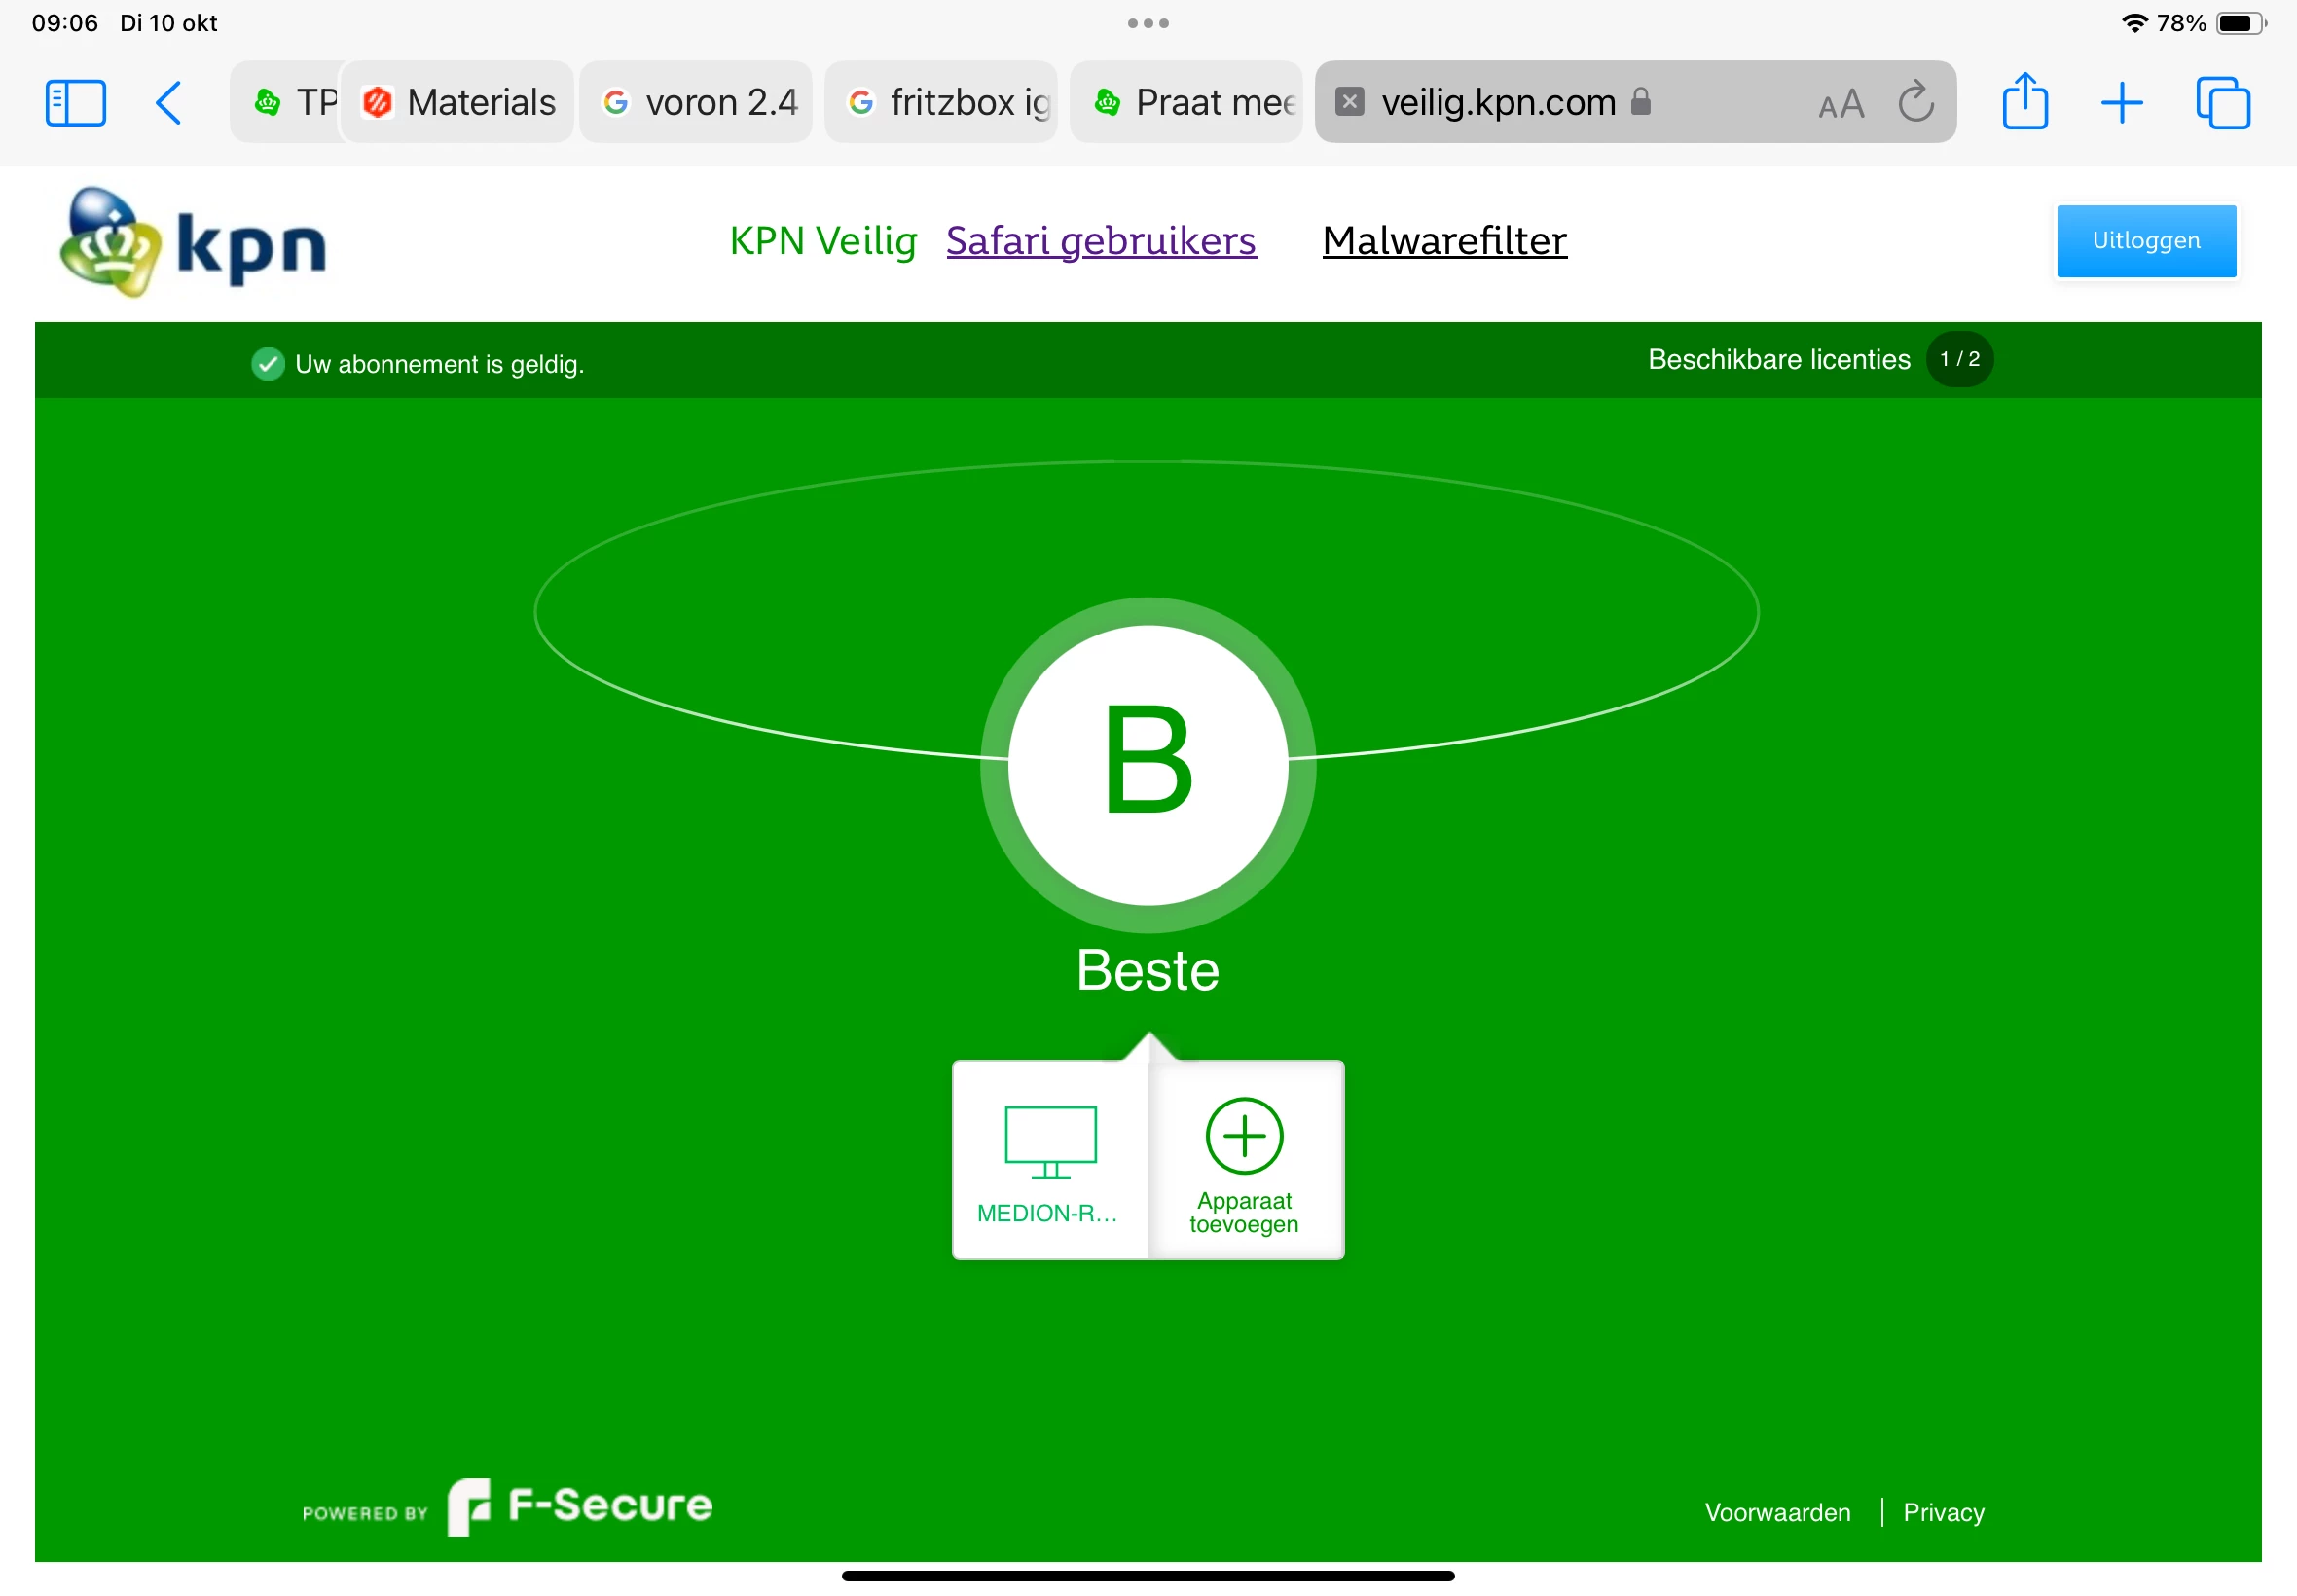Show tab overview icon

tap(2222, 103)
